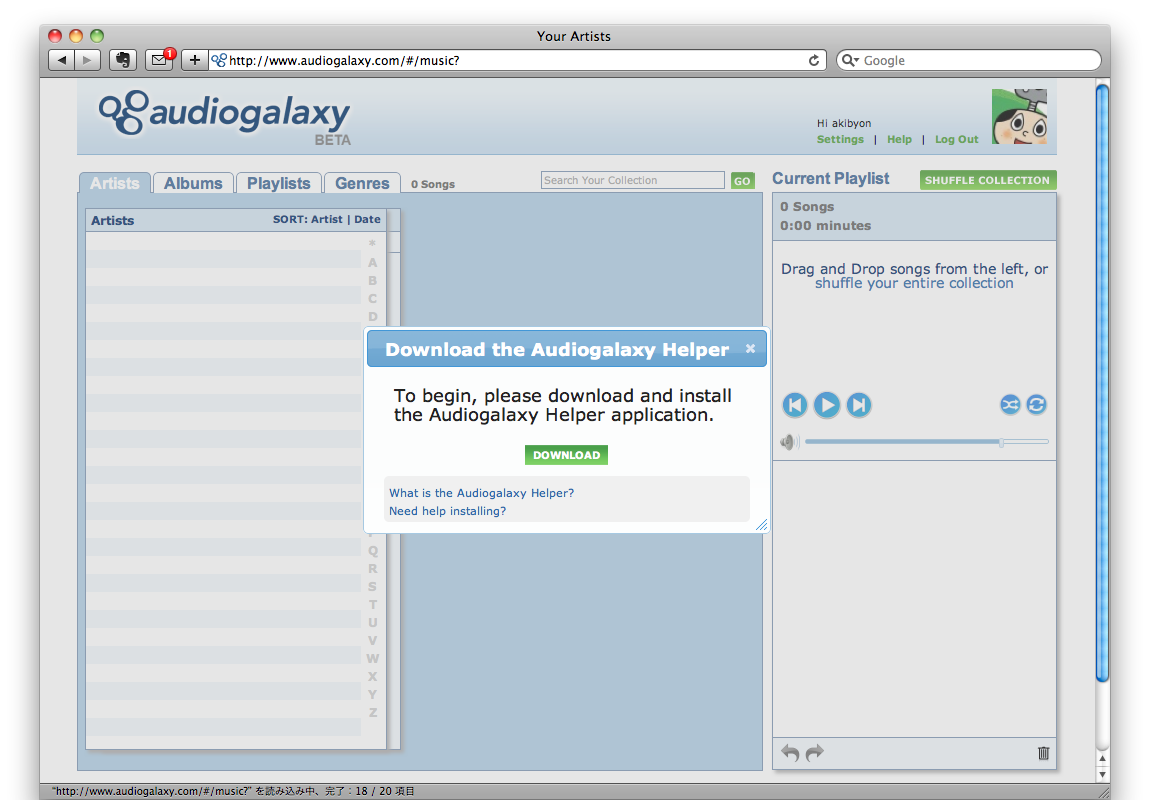The width and height of the screenshot is (1150, 800).
Task: Sort artists by Date
Action: coord(367,219)
